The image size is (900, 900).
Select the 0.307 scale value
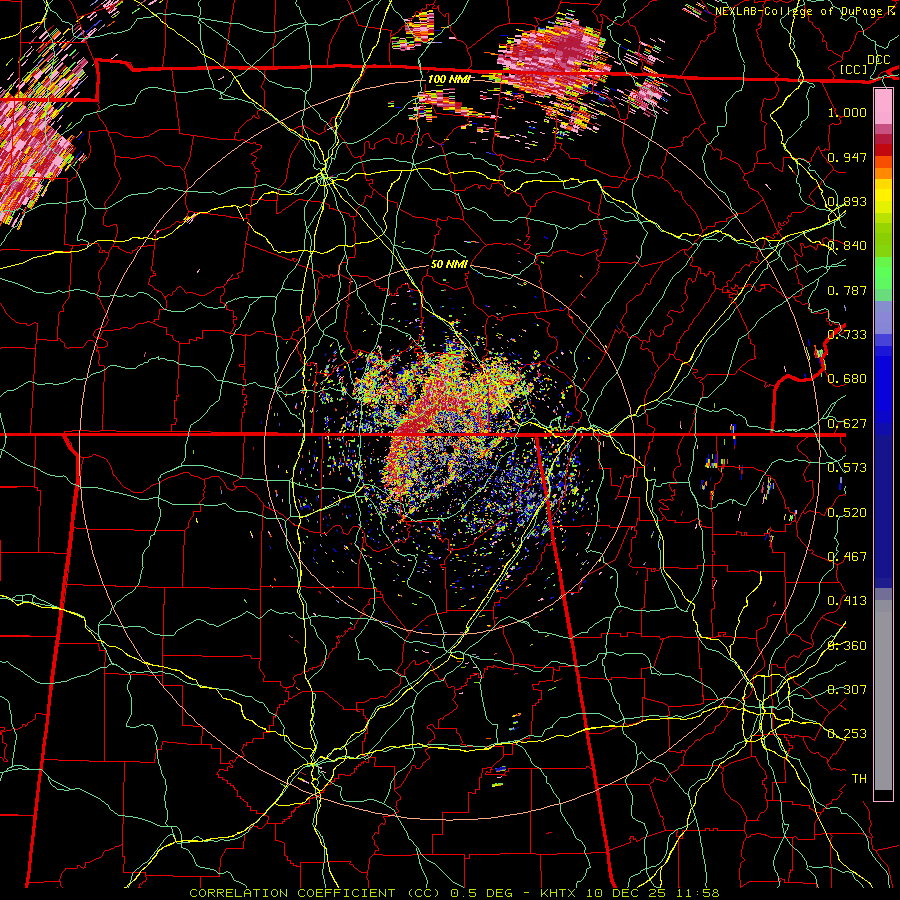click(x=847, y=689)
